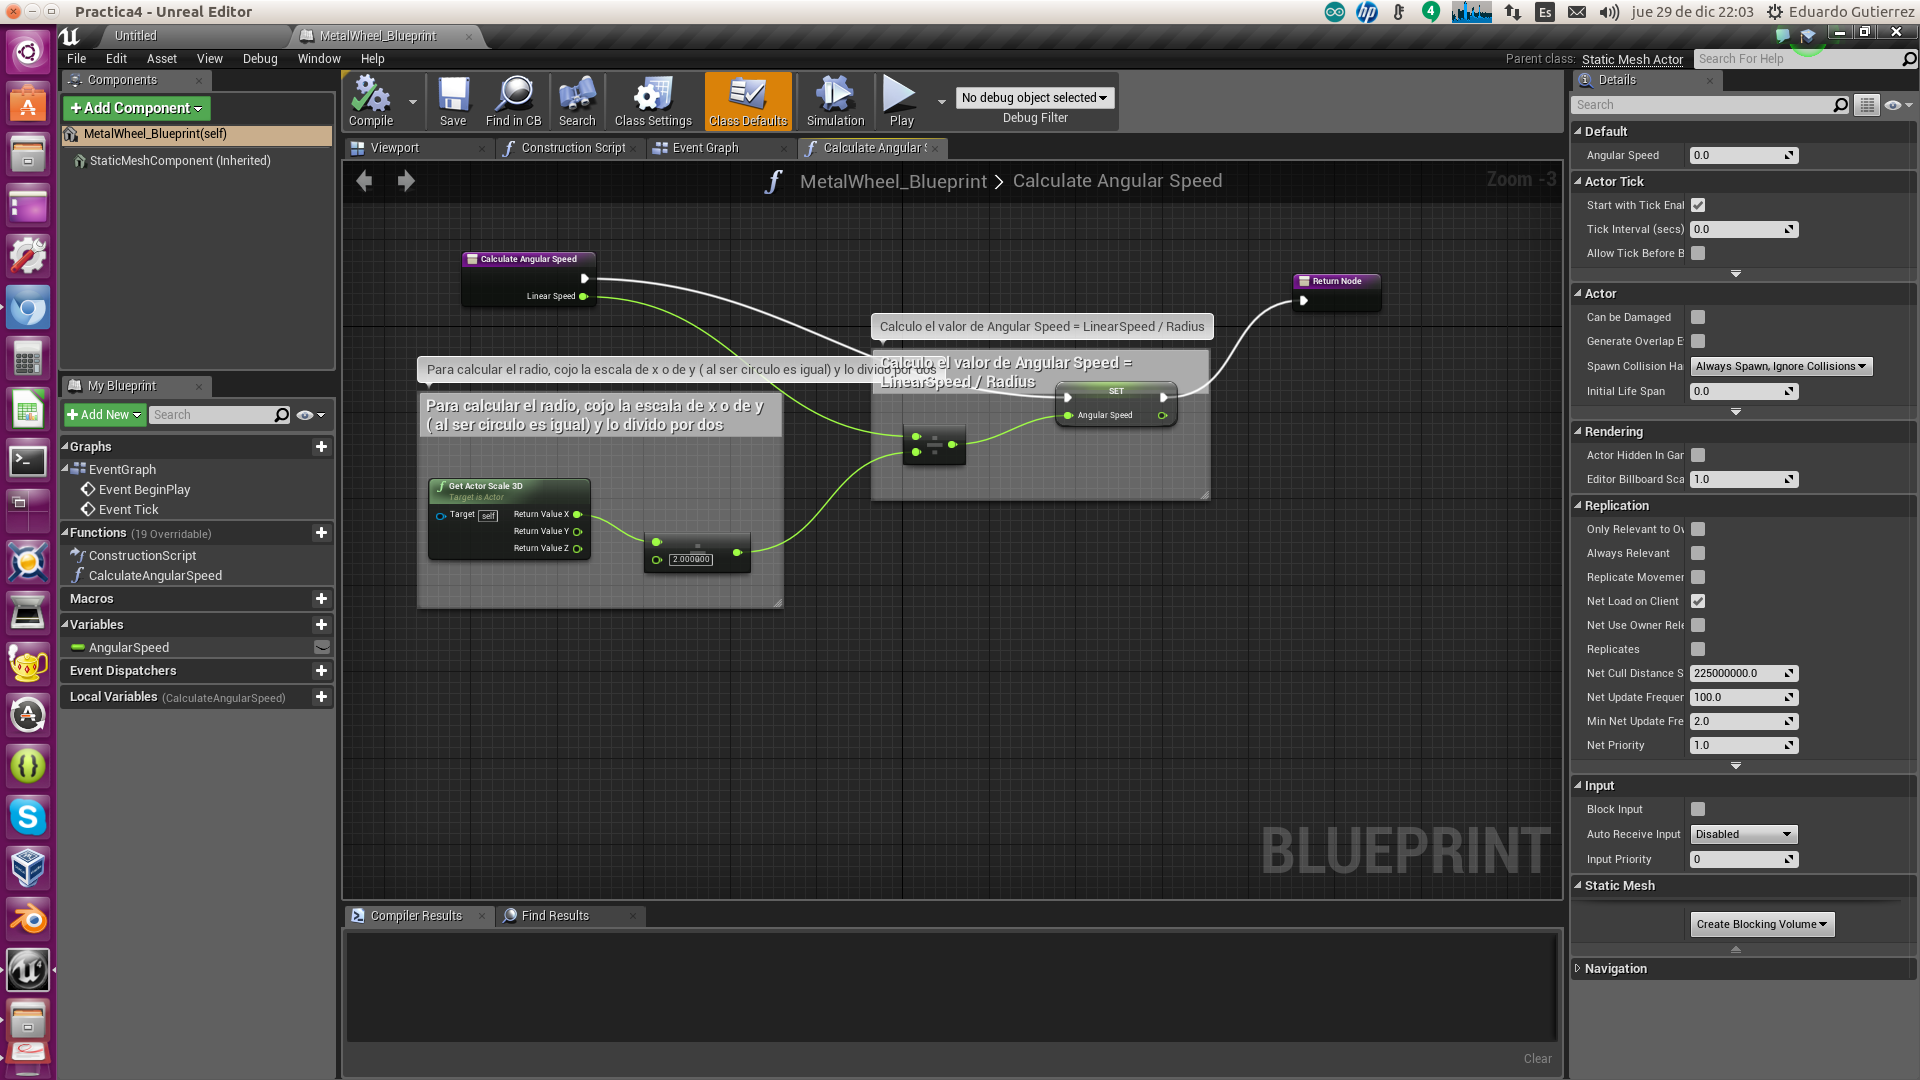This screenshot has width=1920, height=1080.
Task: Click the Compile toolbar icon
Action: tap(371, 100)
